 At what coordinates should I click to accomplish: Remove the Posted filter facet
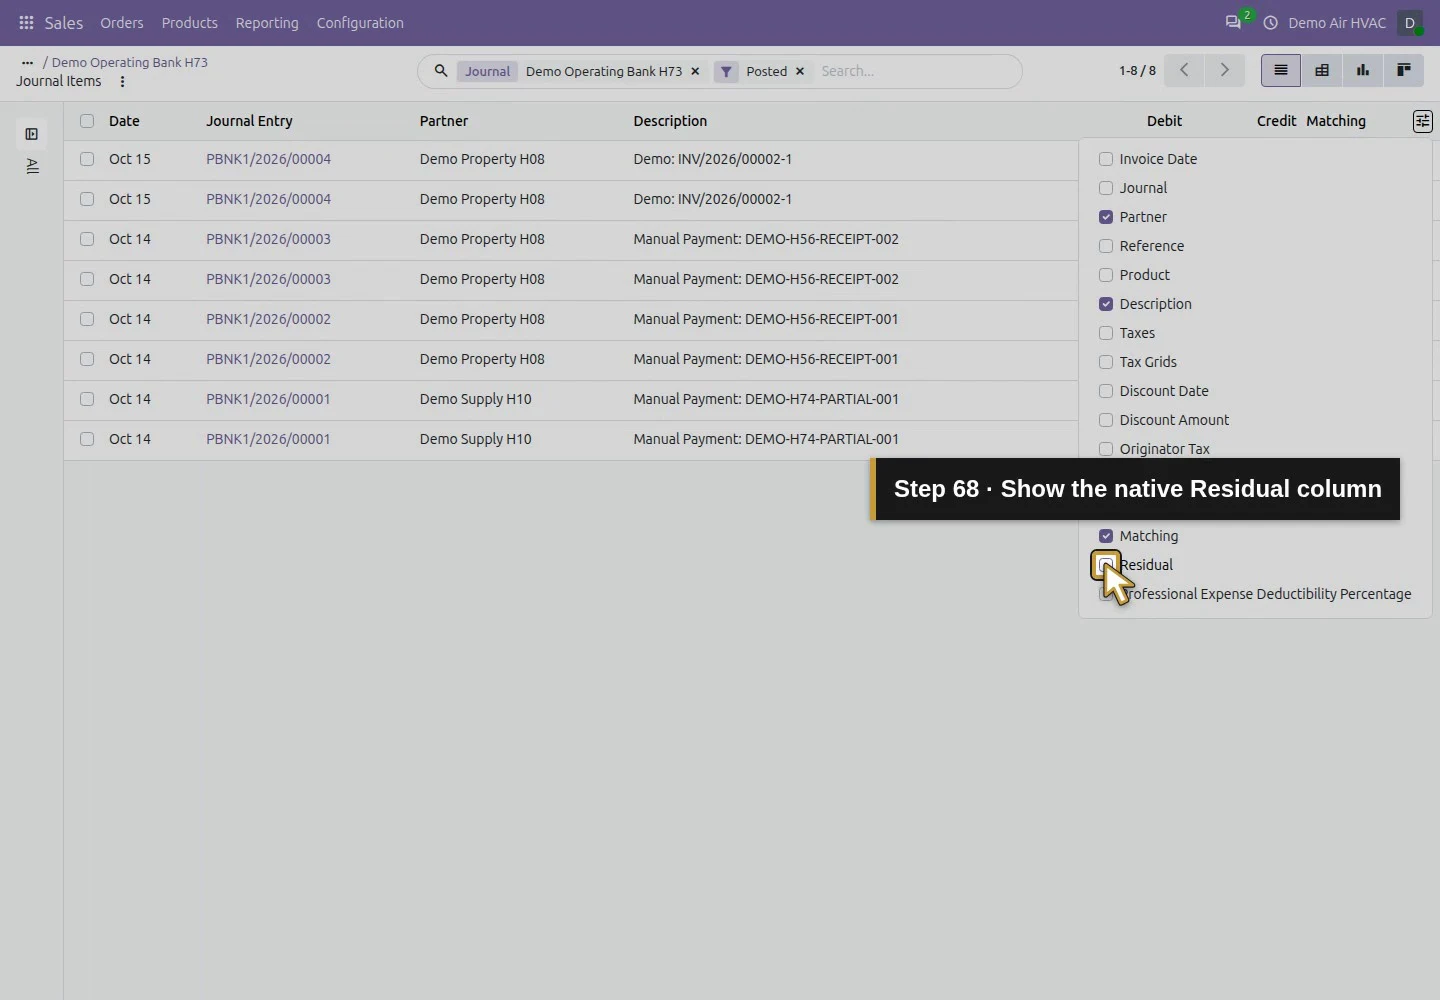click(800, 72)
